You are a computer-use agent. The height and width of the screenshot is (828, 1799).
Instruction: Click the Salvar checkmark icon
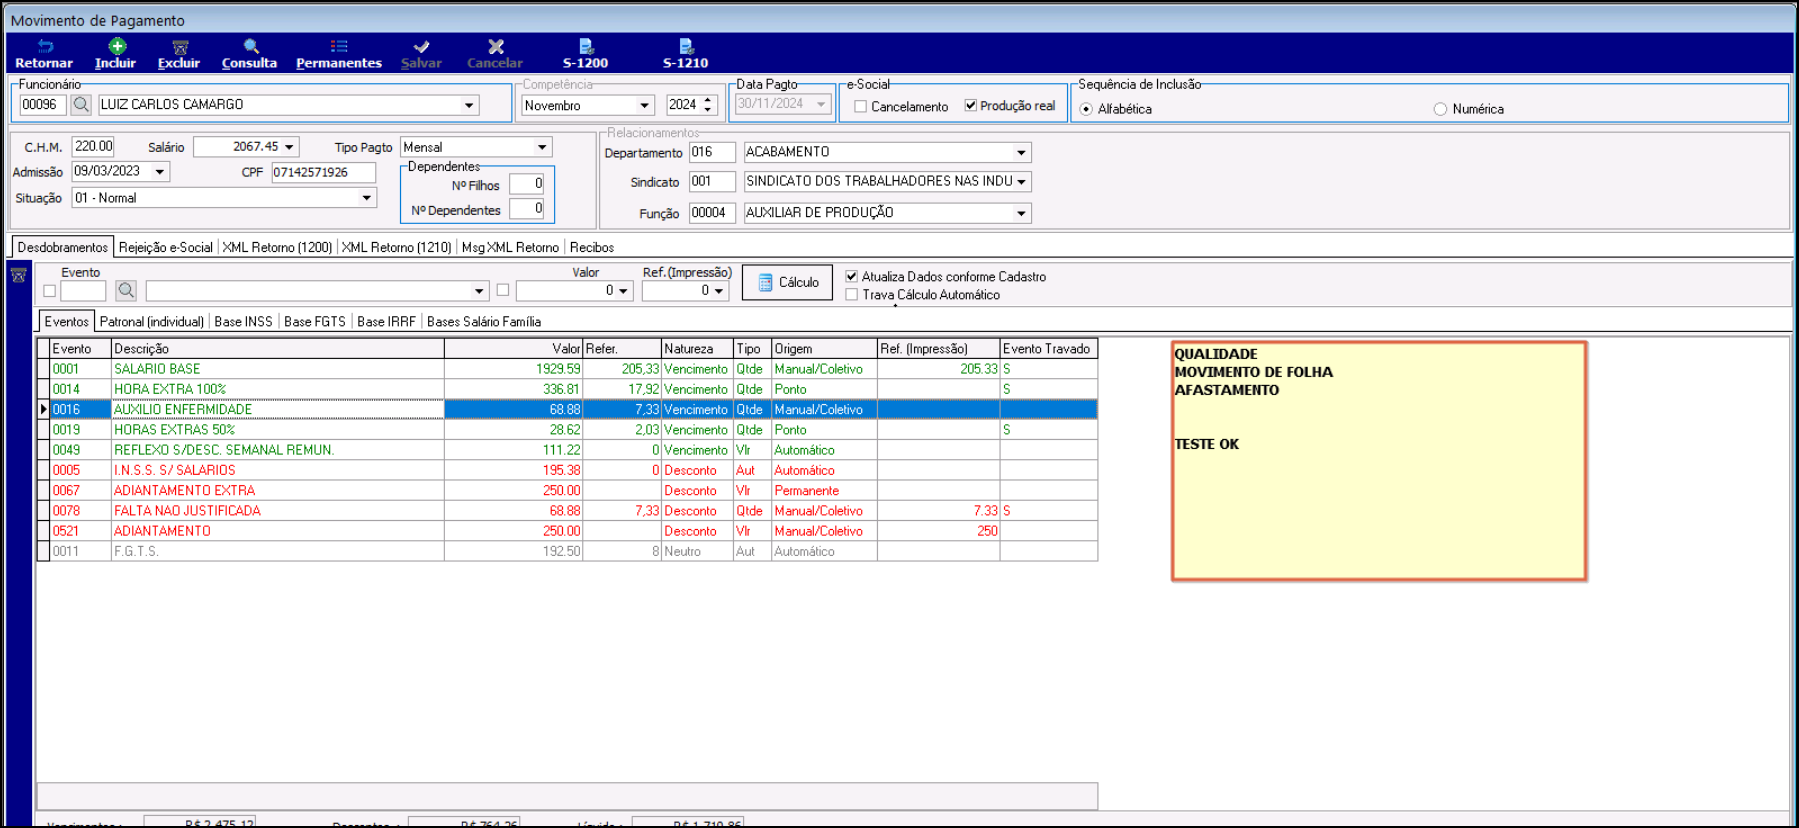coord(421,47)
